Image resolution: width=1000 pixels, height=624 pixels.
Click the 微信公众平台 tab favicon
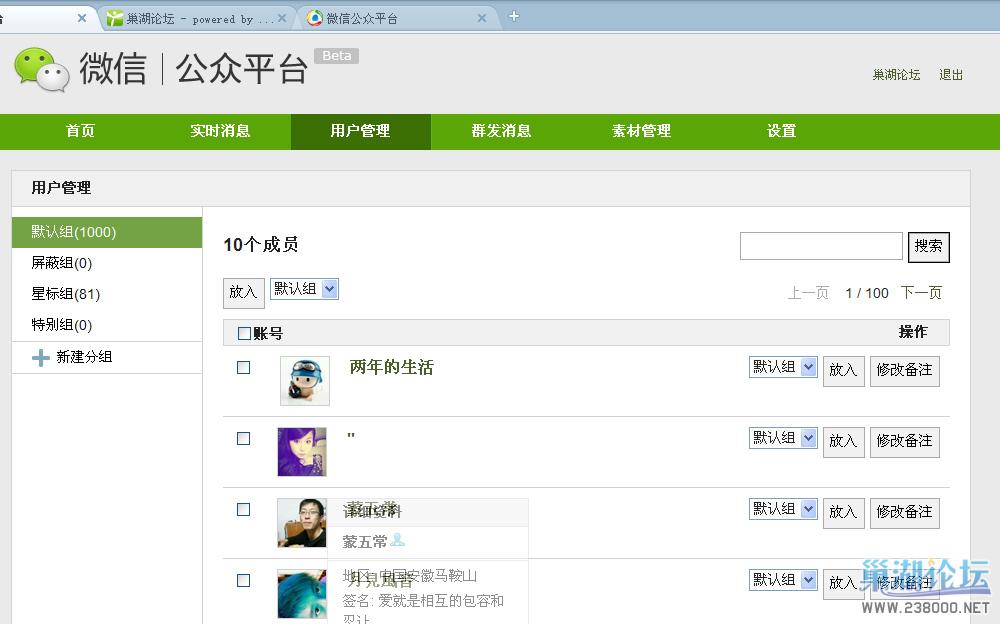(x=314, y=19)
